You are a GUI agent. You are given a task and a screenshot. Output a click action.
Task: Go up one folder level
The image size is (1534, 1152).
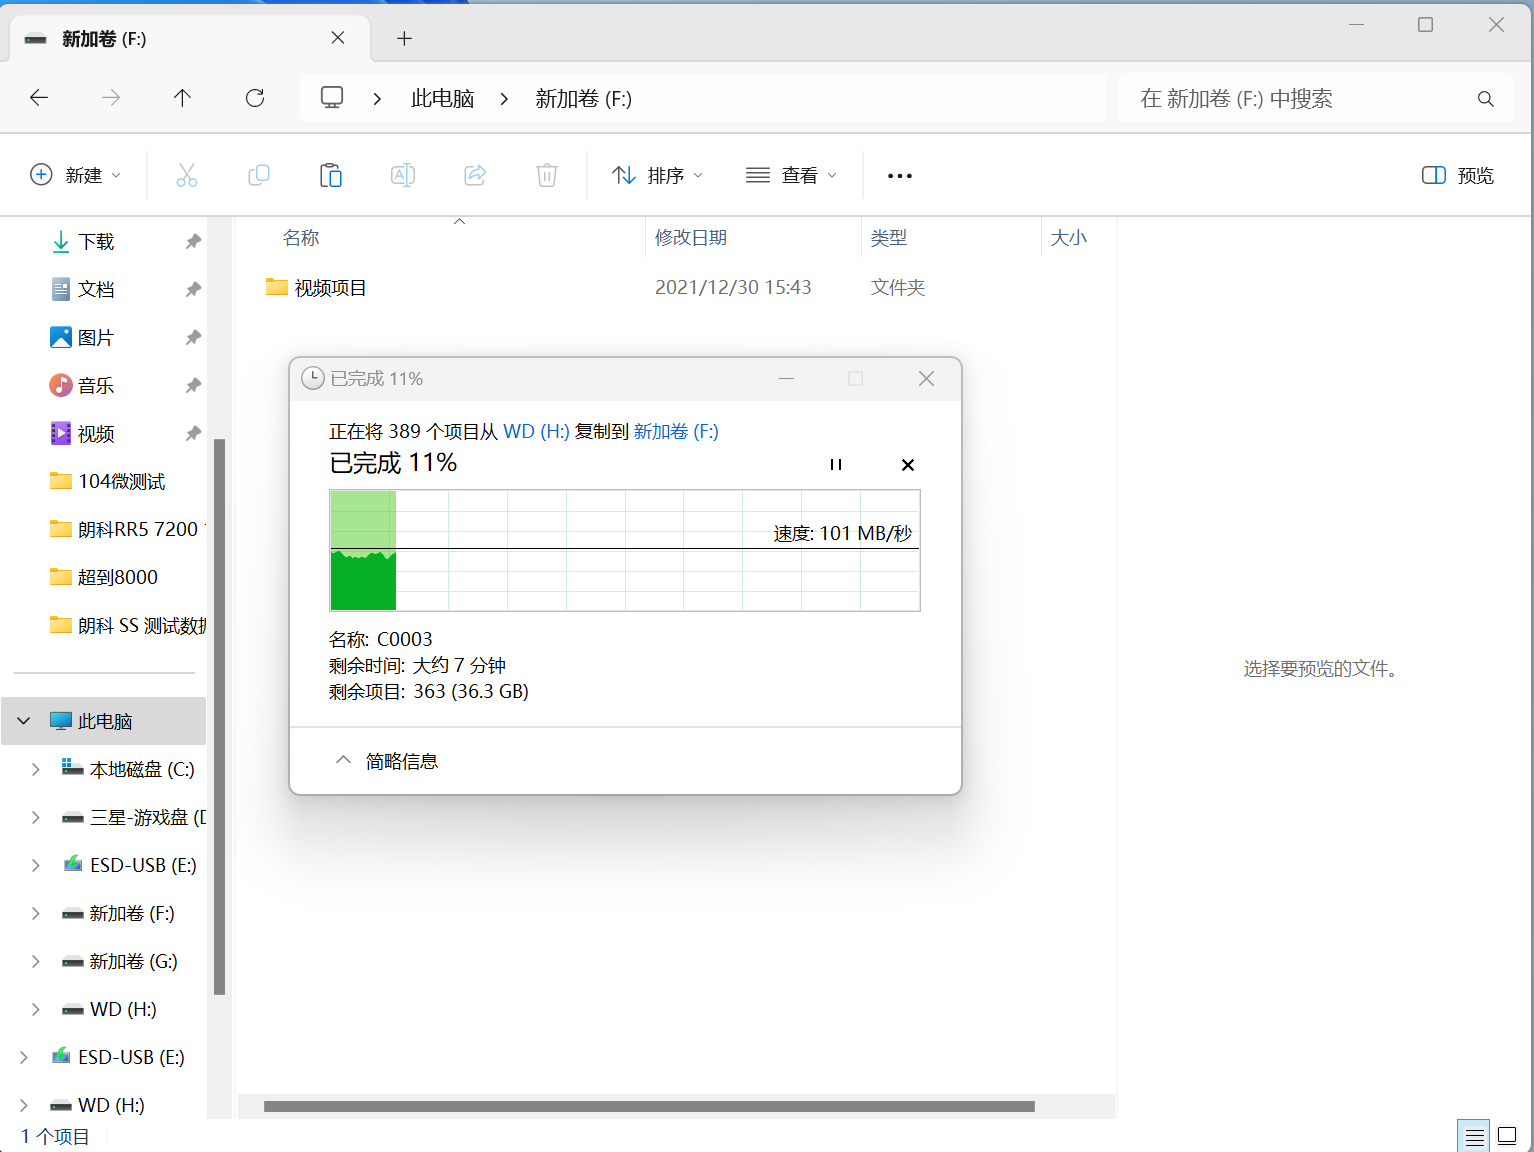(182, 98)
